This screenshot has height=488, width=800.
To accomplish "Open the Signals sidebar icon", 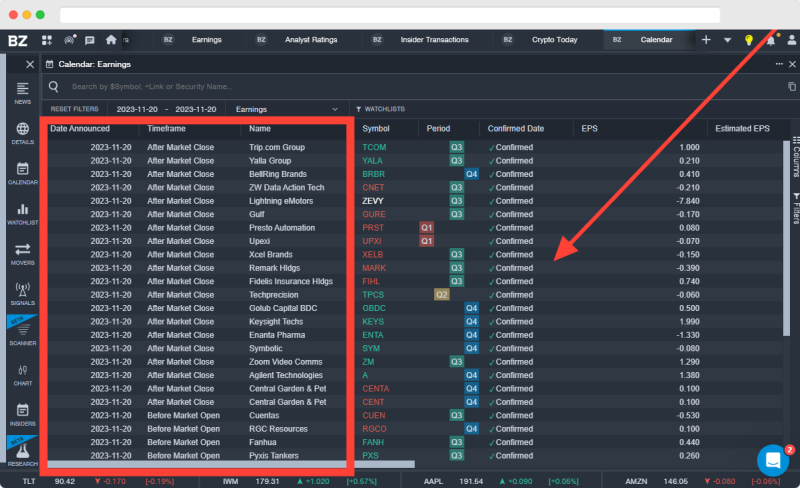I will coord(22,294).
